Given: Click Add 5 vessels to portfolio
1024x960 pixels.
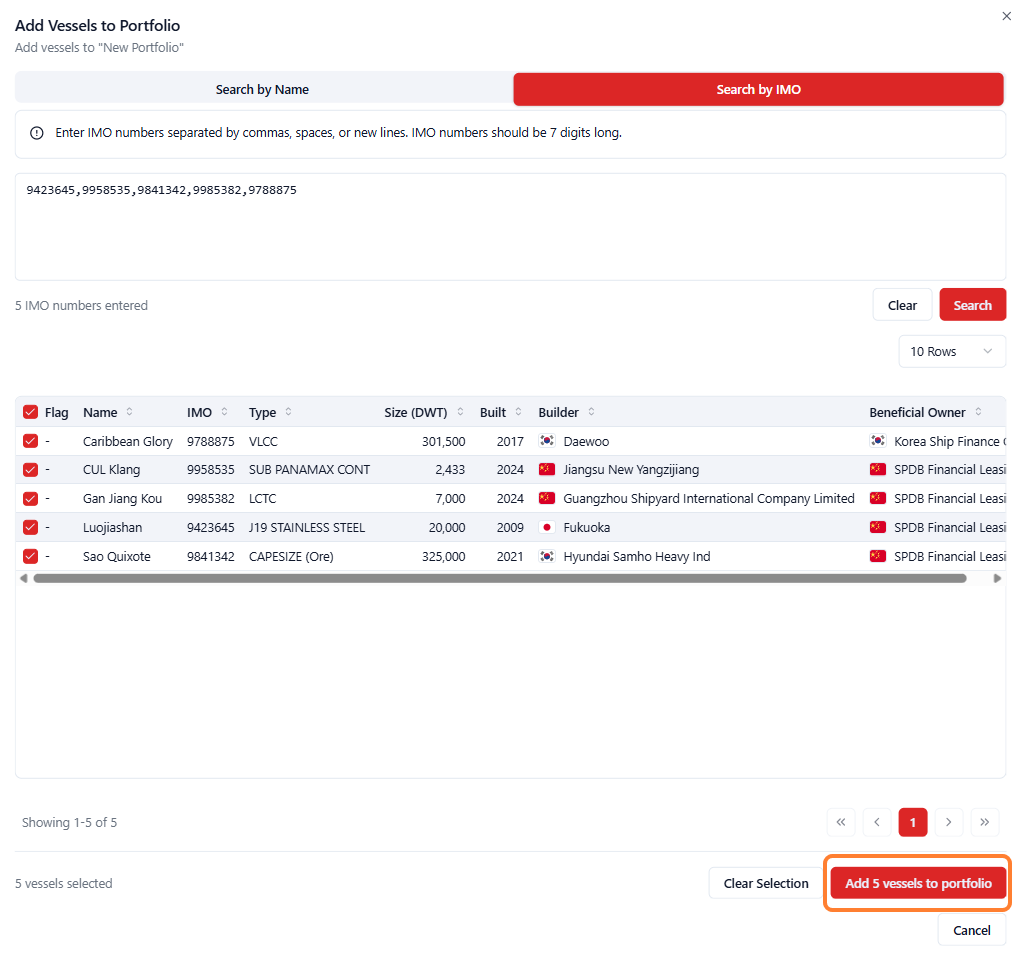Looking at the screenshot, I should point(918,884).
